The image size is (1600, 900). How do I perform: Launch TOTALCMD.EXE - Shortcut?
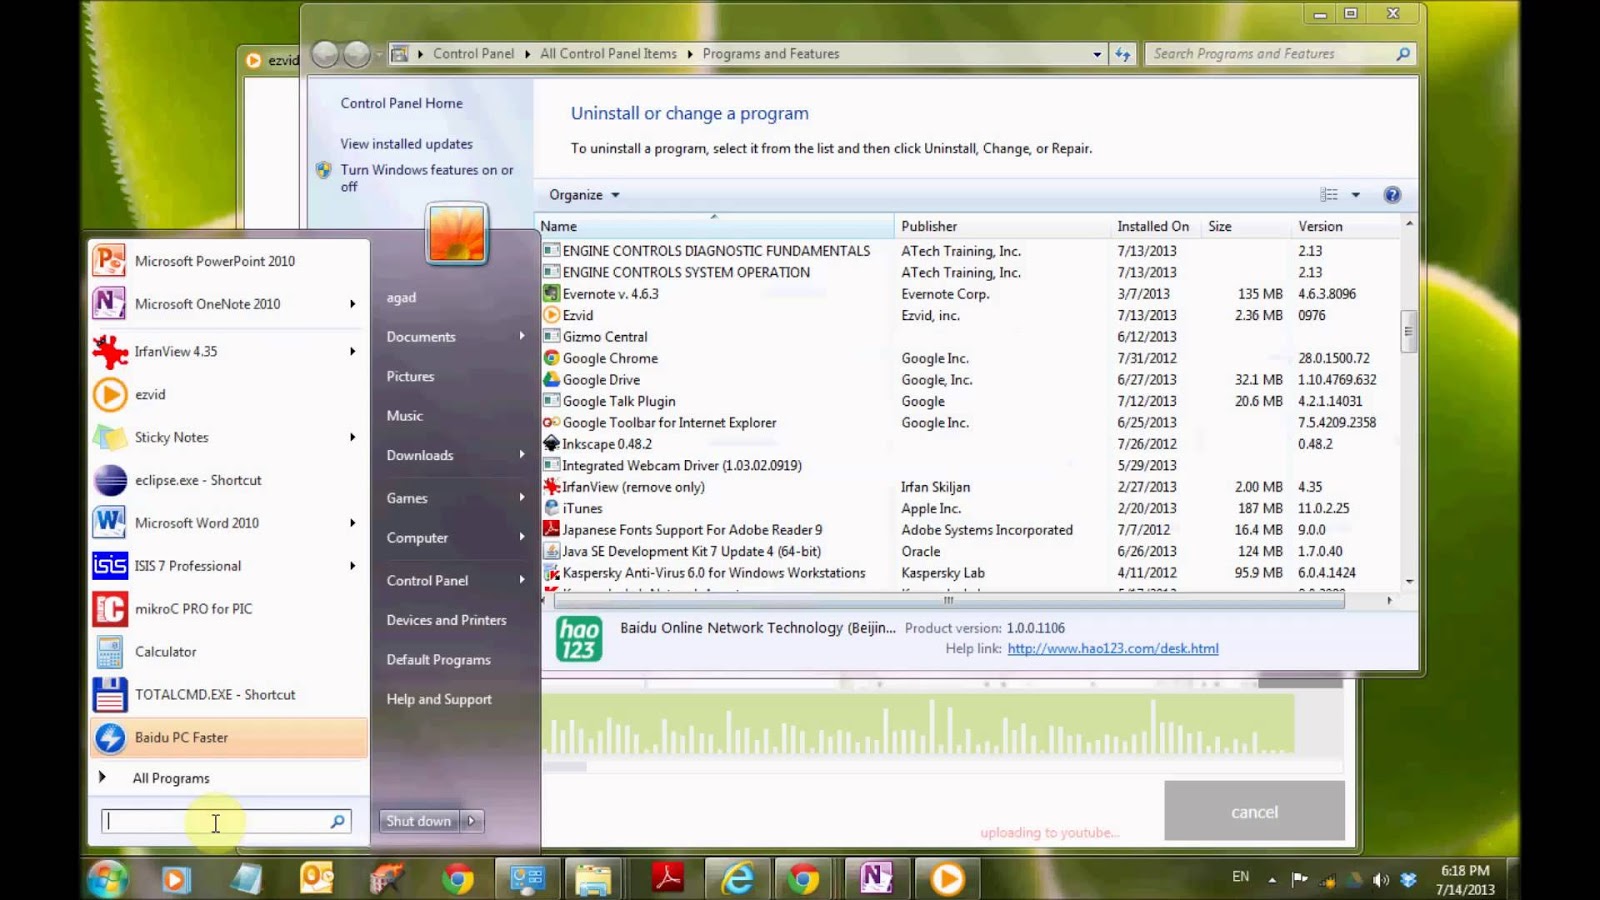pyautogui.click(x=229, y=695)
